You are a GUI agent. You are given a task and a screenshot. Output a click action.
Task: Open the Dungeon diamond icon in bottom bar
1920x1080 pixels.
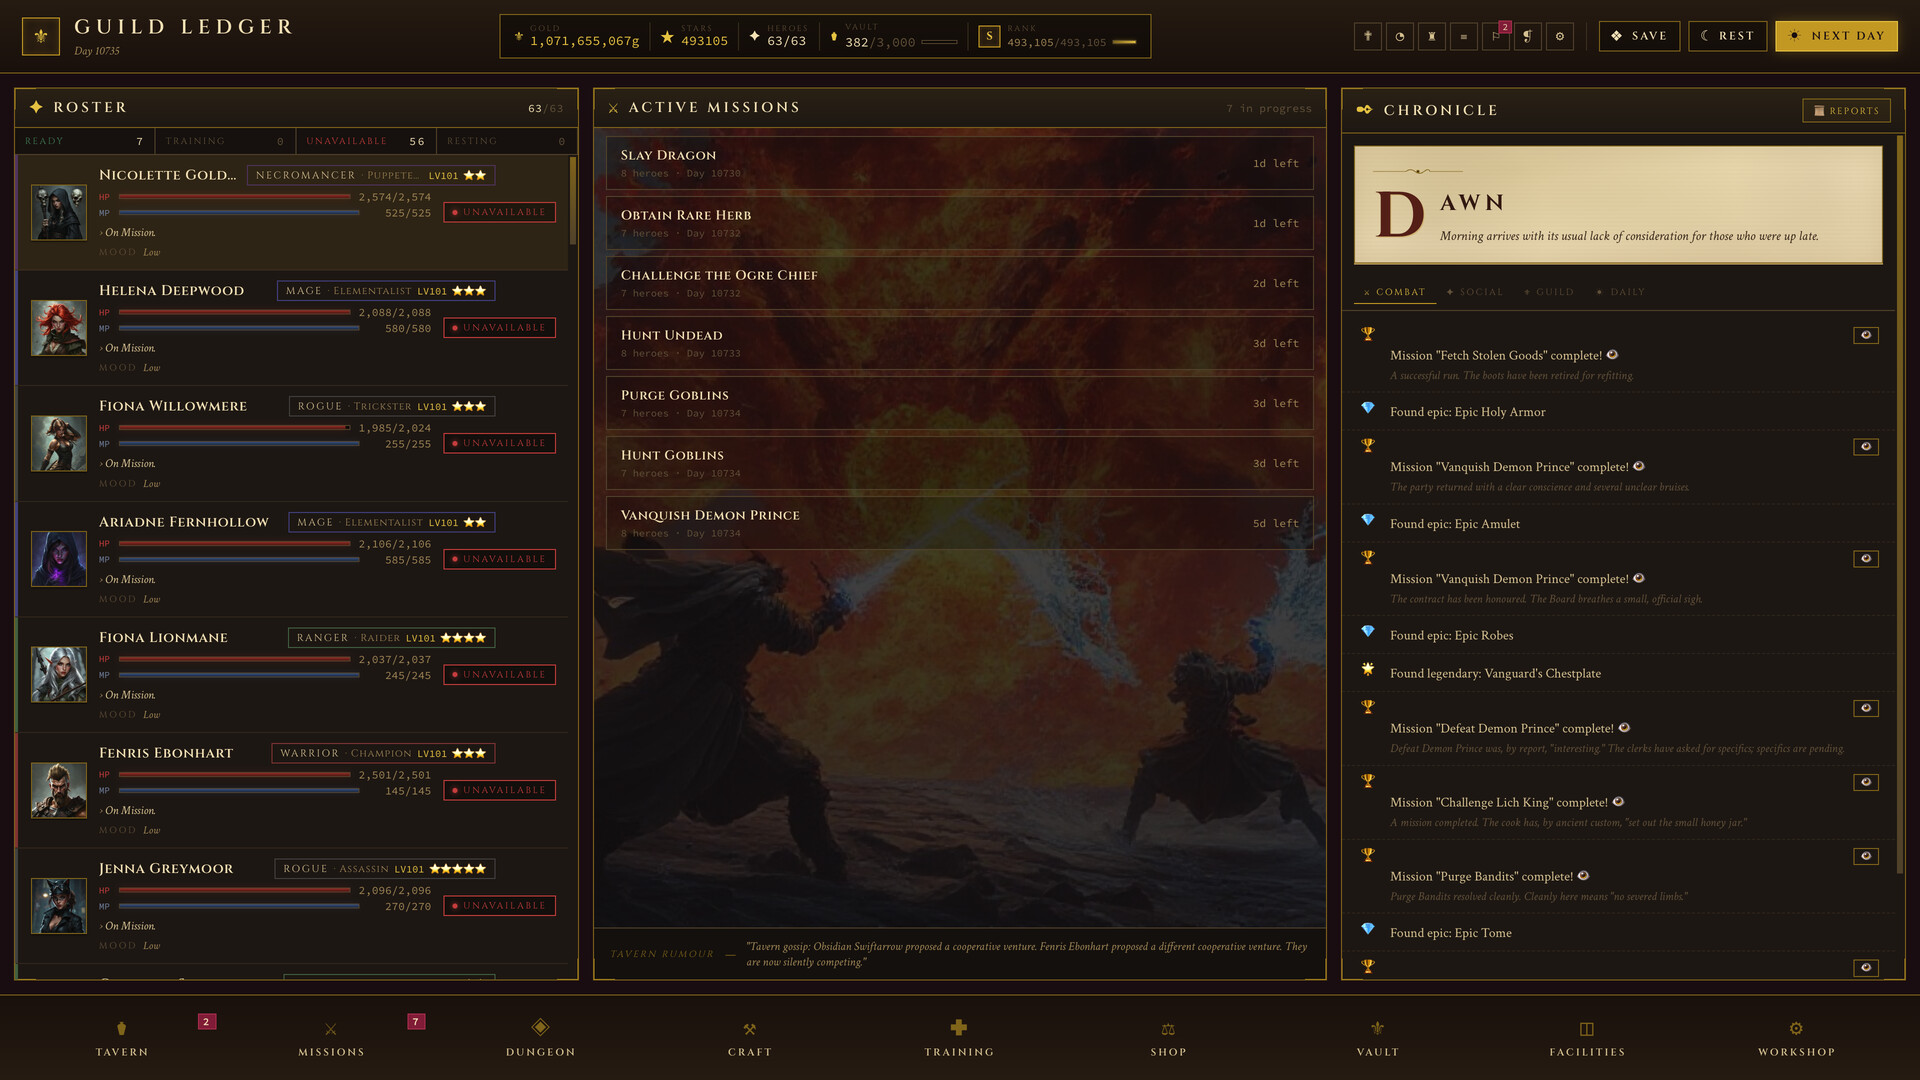(x=540, y=1027)
